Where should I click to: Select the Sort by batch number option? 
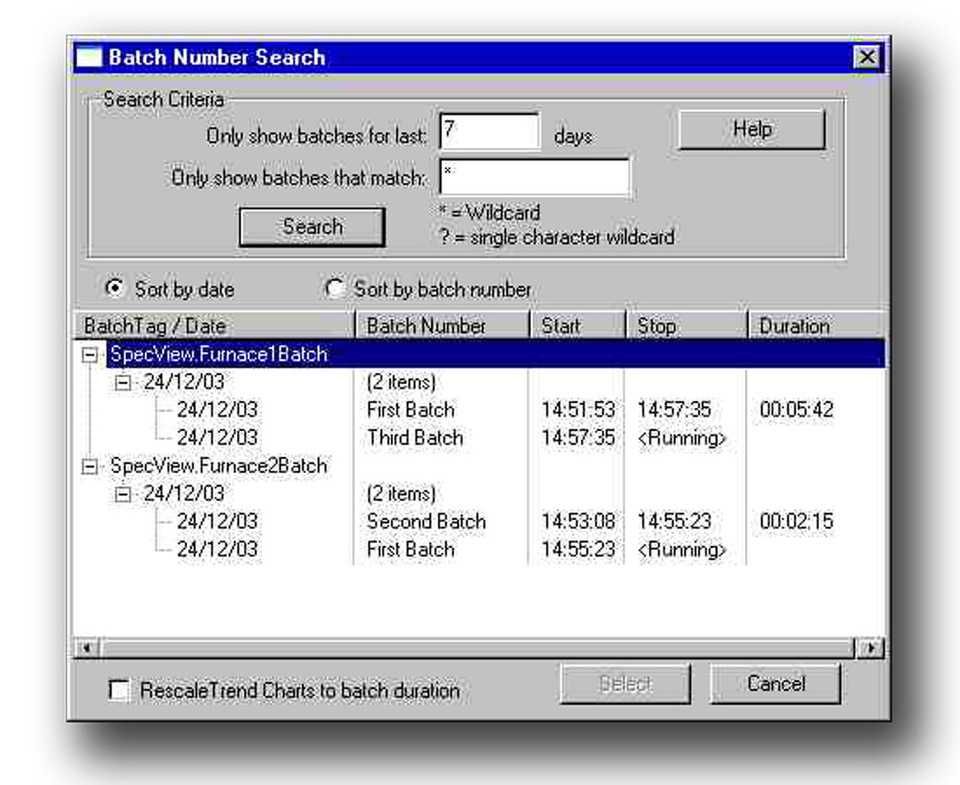pos(335,289)
